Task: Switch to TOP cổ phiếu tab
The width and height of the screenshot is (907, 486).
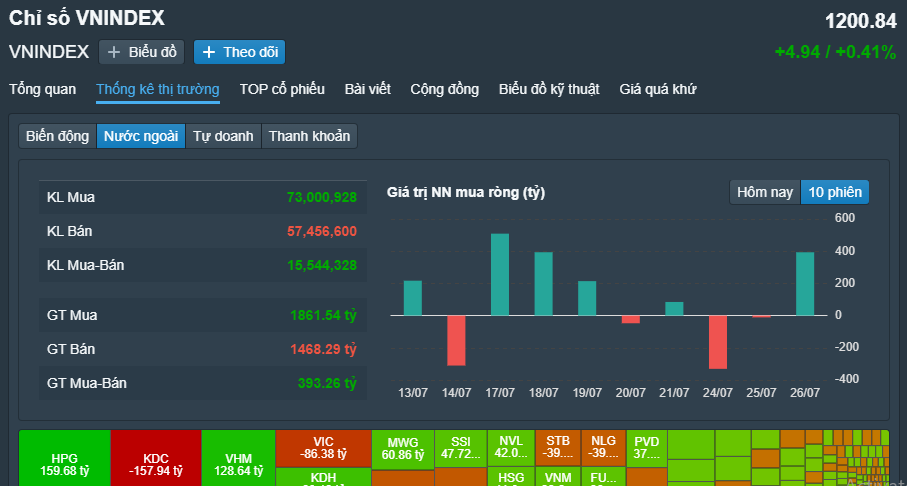Action: (x=282, y=90)
